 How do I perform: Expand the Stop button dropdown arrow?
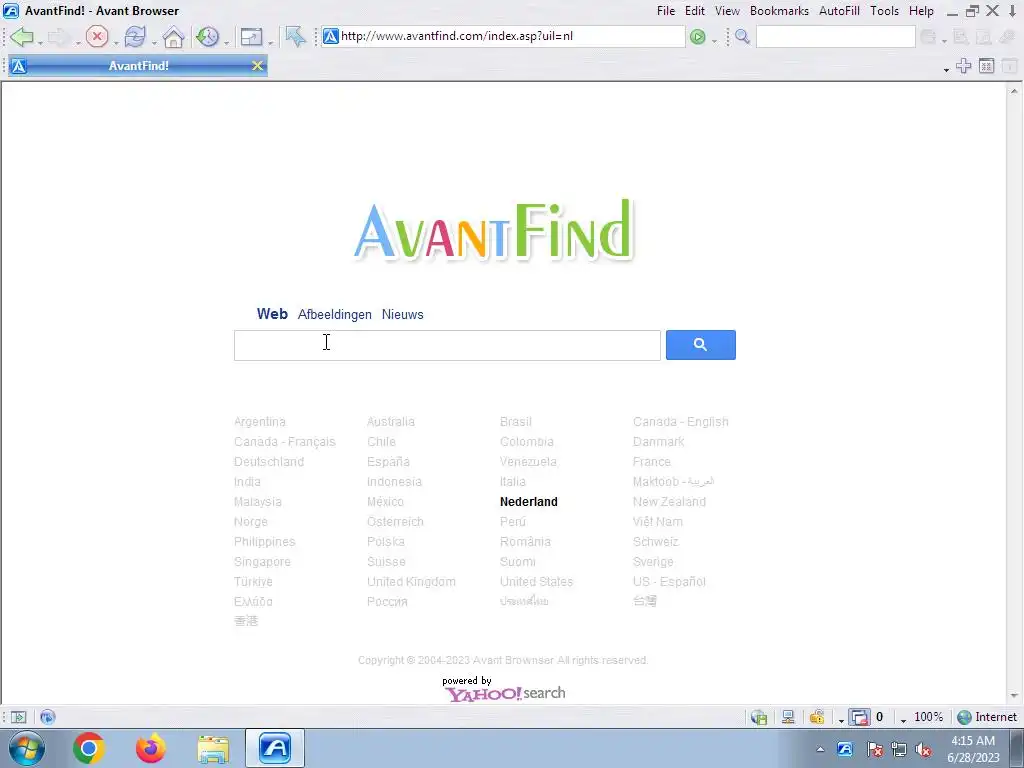click(x=115, y=42)
